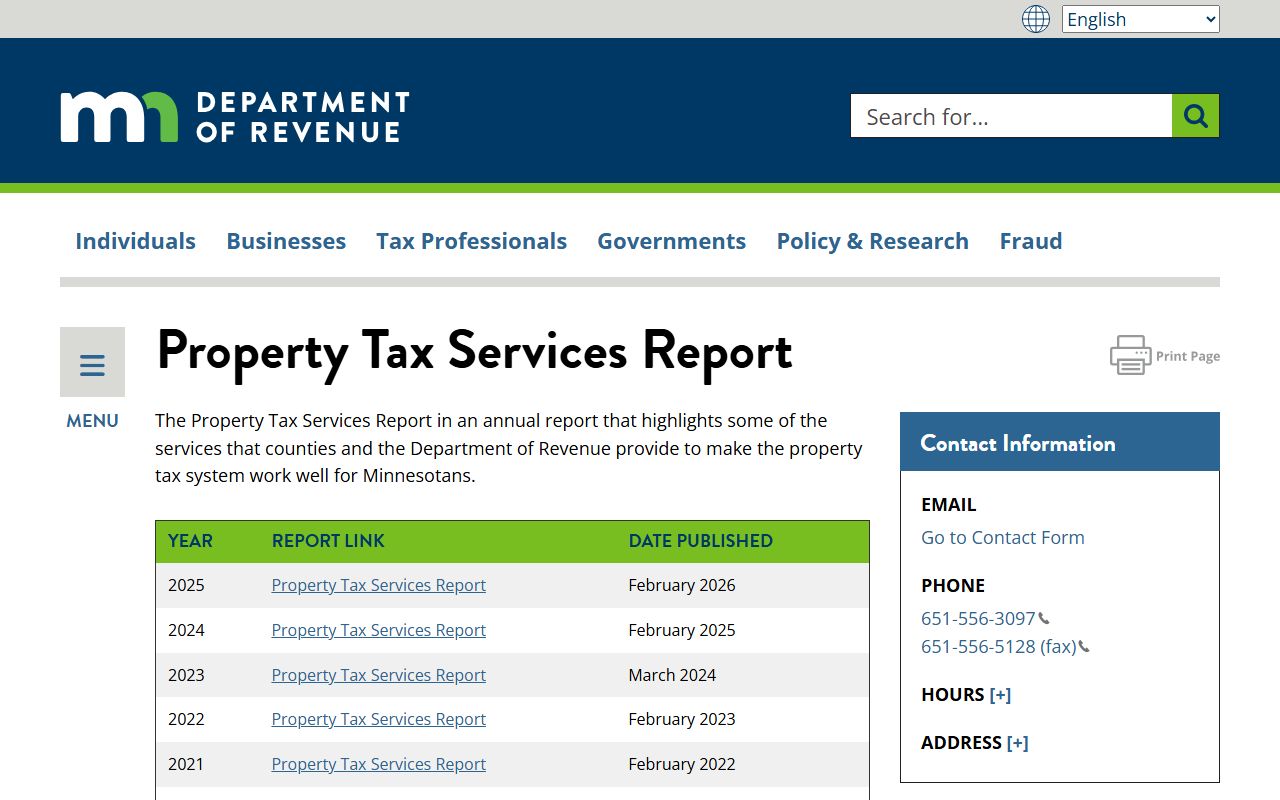This screenshot has width=1280, height=800.
Task: Open the hamburger side menu
Action: 92,362
